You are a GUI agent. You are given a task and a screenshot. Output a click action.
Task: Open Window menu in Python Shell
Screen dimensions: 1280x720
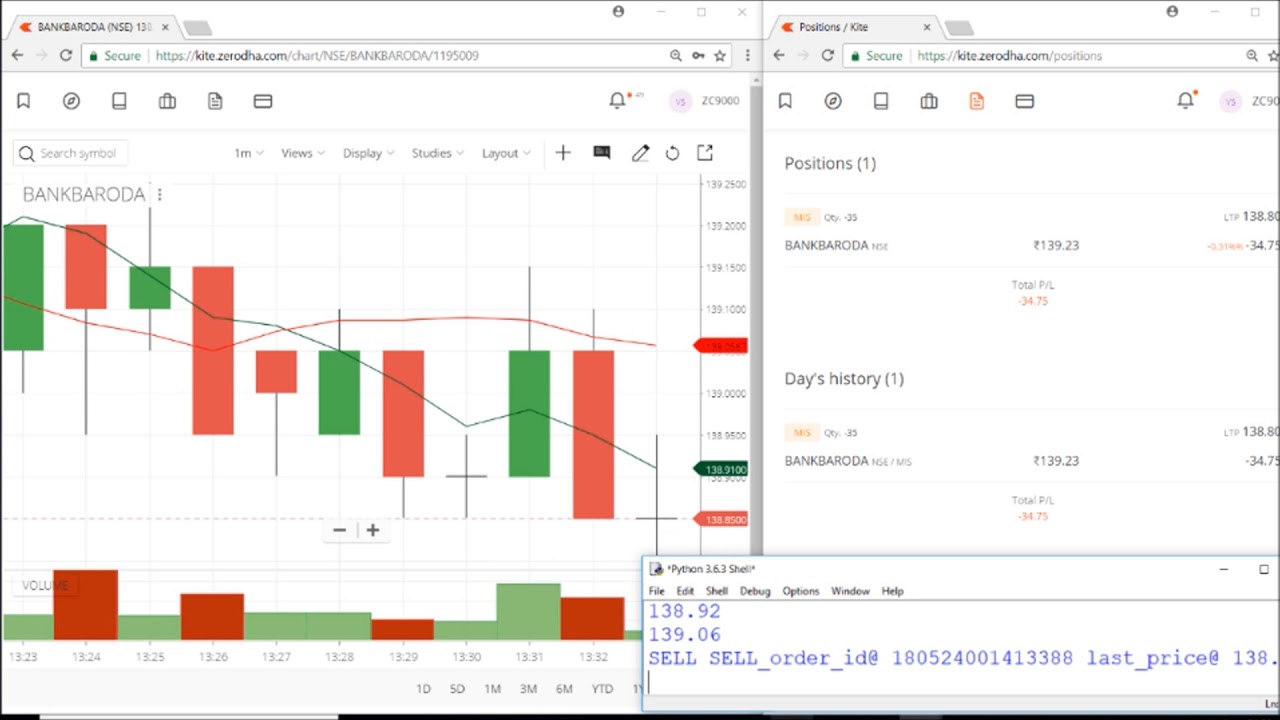(x=850, y=591)
